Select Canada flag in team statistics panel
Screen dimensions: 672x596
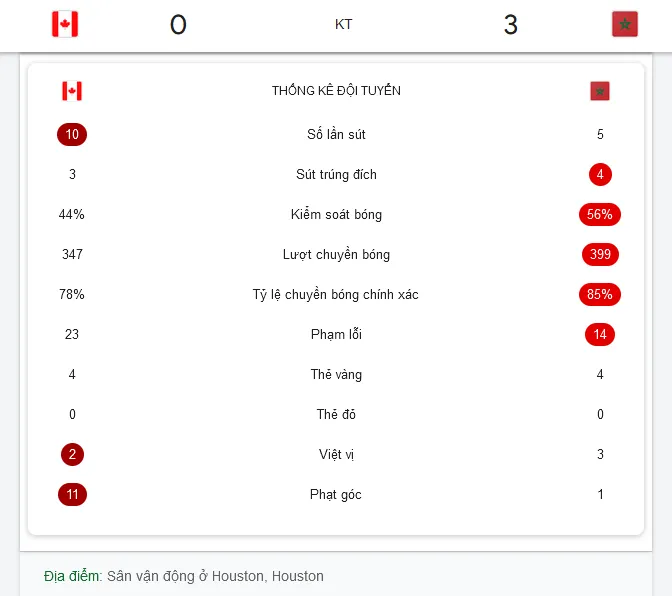72,91
